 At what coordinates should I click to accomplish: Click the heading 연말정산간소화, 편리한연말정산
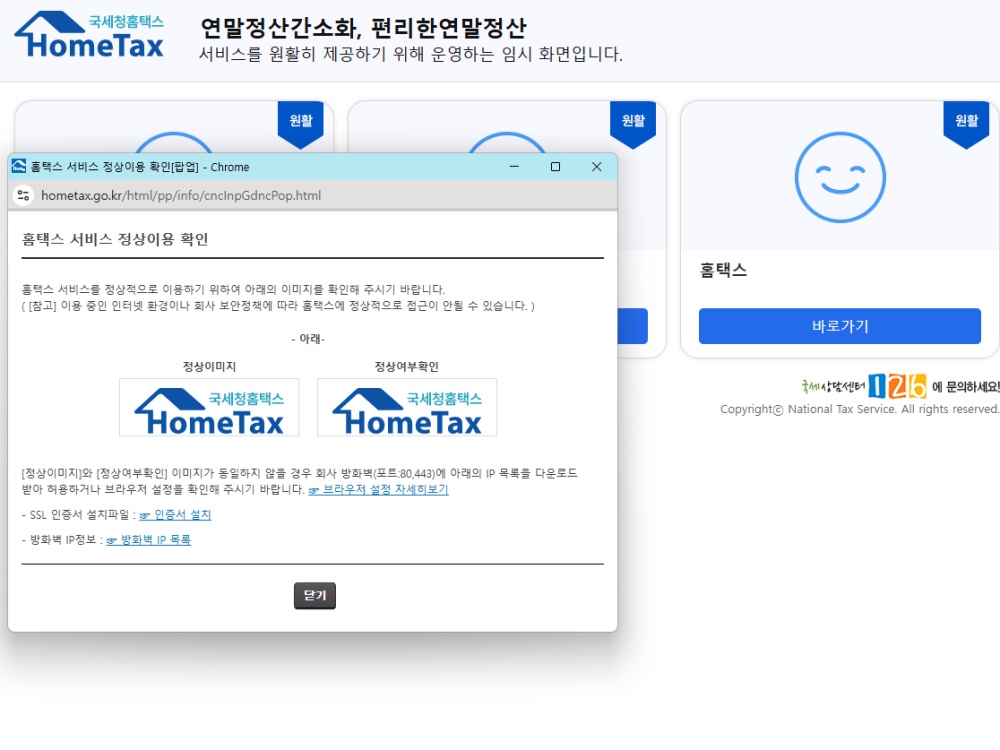[364, 27]
